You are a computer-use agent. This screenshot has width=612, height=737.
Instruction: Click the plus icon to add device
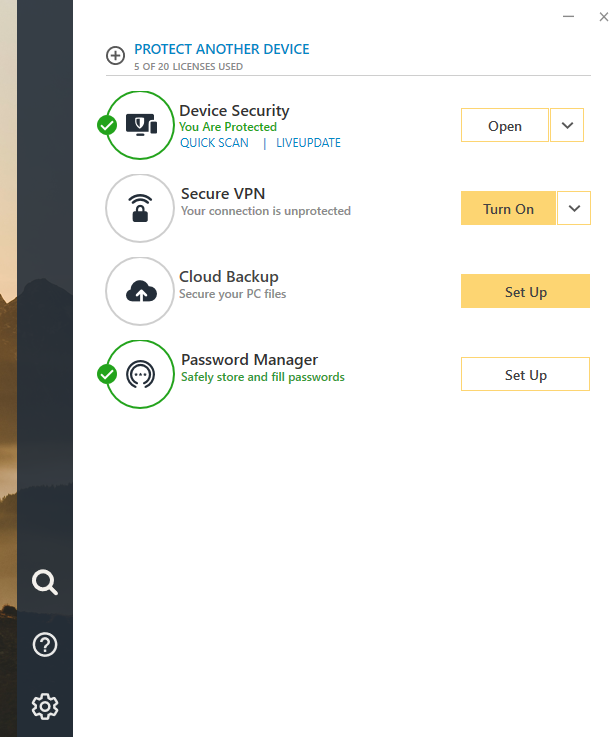[116, 56]
